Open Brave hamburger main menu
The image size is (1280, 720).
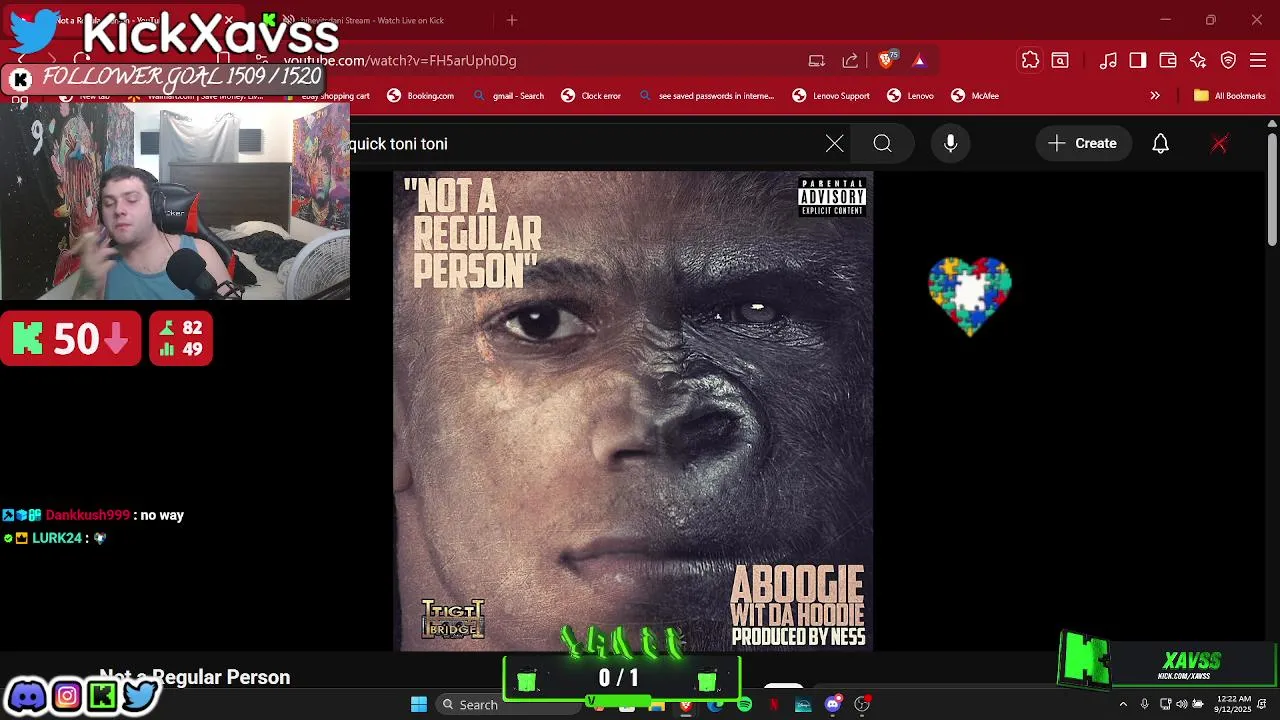tap(1258, 60)
